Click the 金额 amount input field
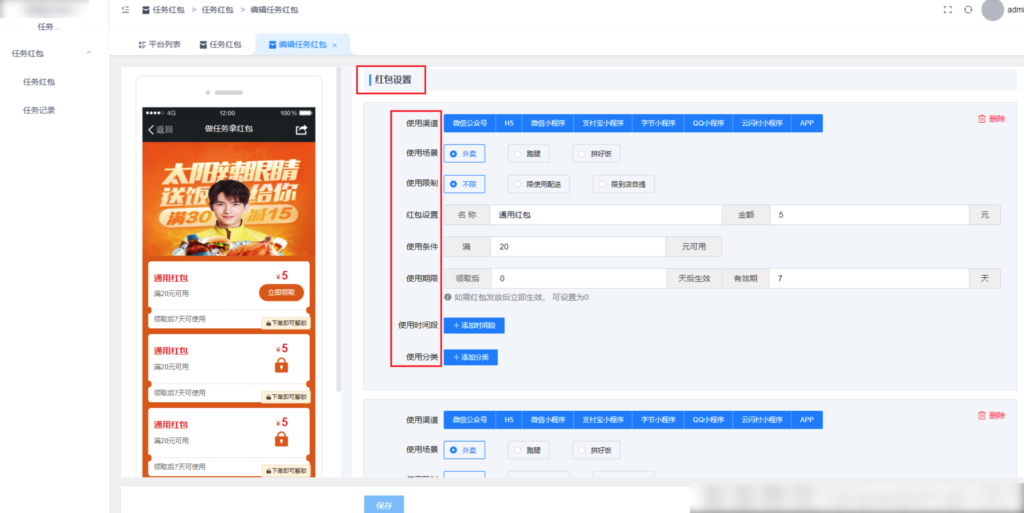This screenshot has height=513, width=1024. pyautogui.click(x=868, y=215)
